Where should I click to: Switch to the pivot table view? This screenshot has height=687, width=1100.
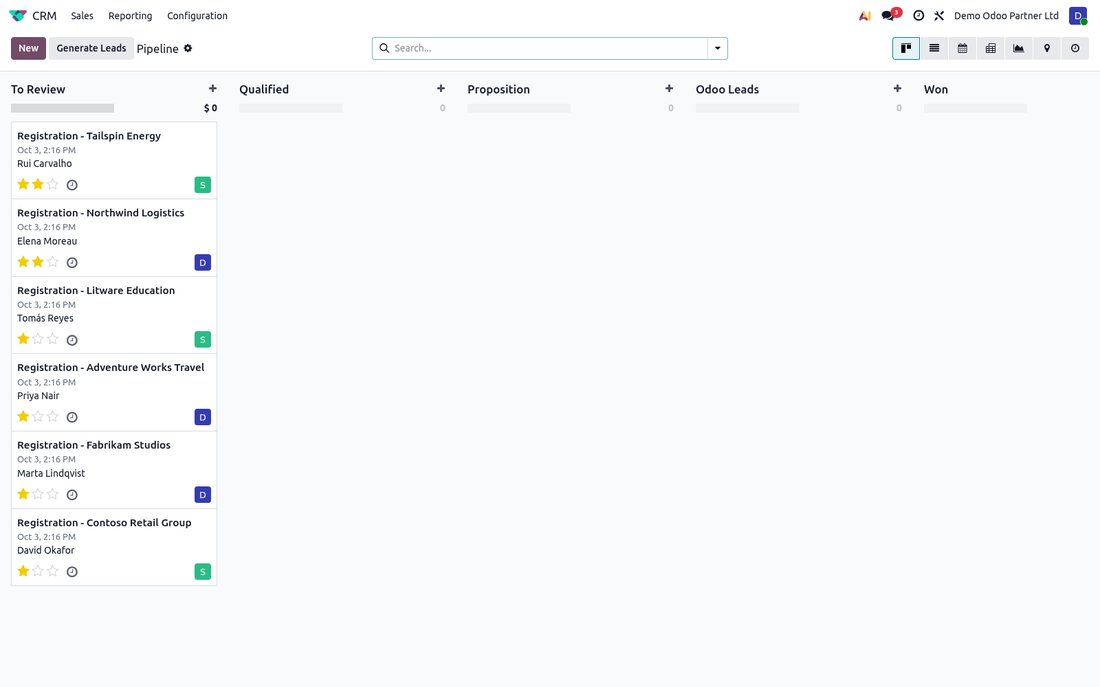pyautogui.click(x=991, y=48)
